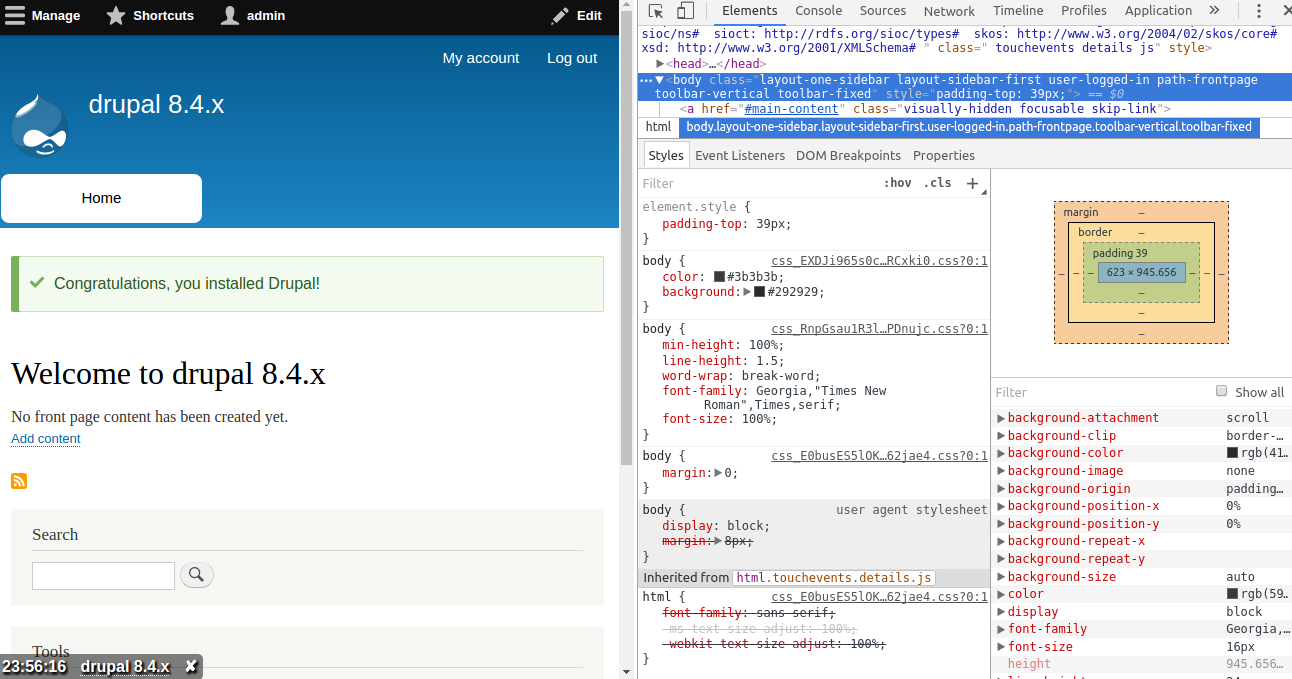Switch to DOM Breakpoints sub-tab

point(848,155)
